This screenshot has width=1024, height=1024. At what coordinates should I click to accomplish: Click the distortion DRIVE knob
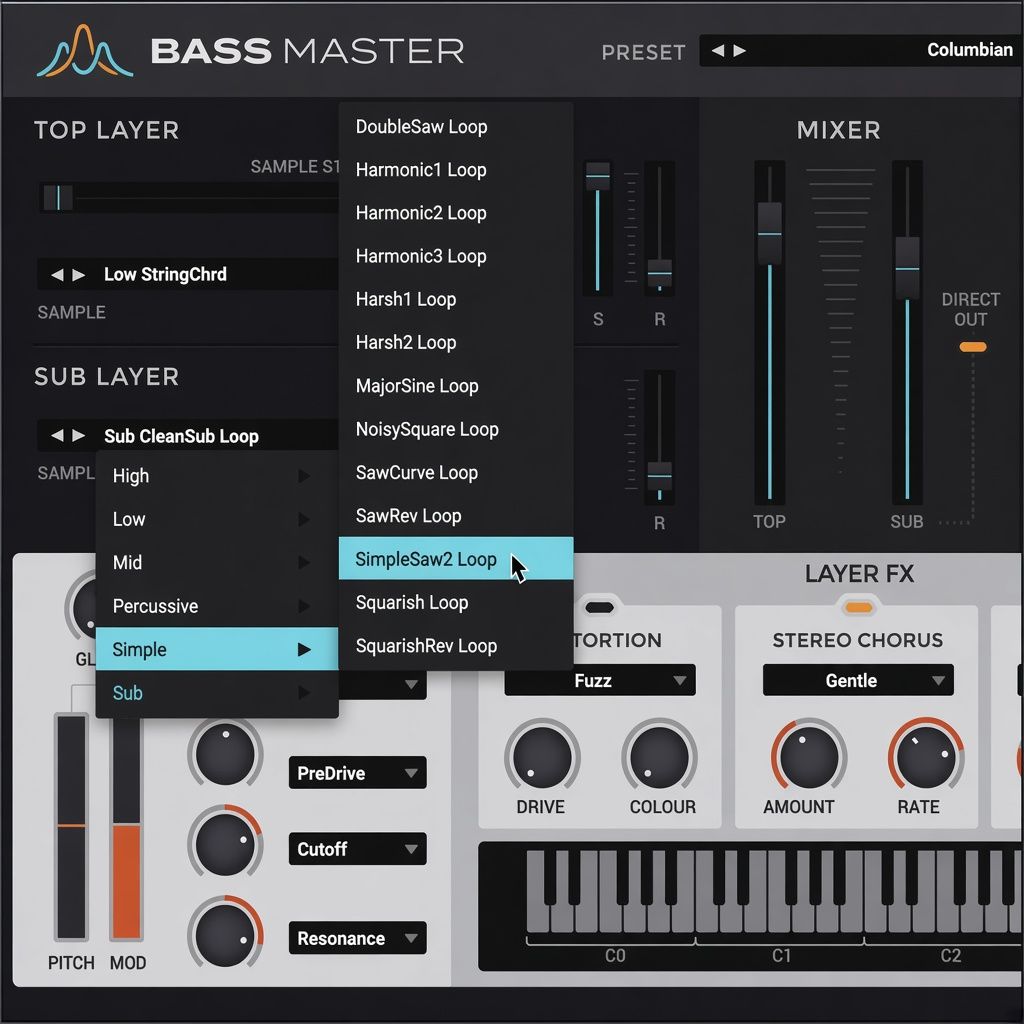click(541, 756)
